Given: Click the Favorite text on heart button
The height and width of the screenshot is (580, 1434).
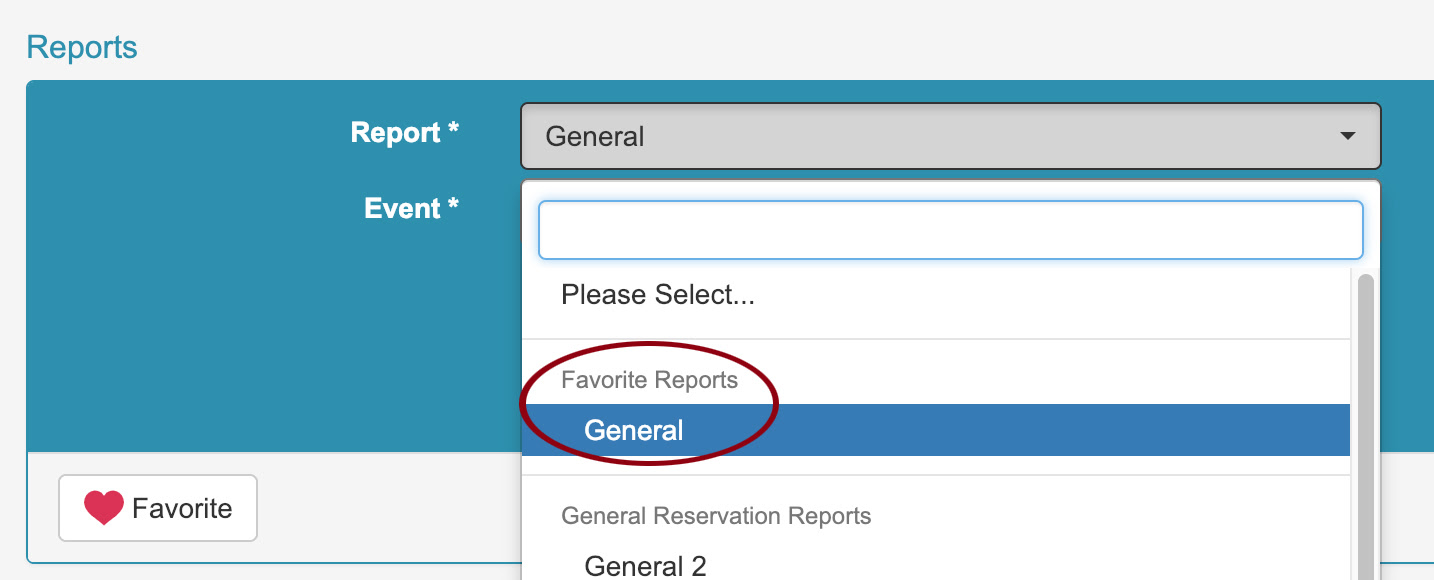Looking at the screenshot, I should click(182, 509).
